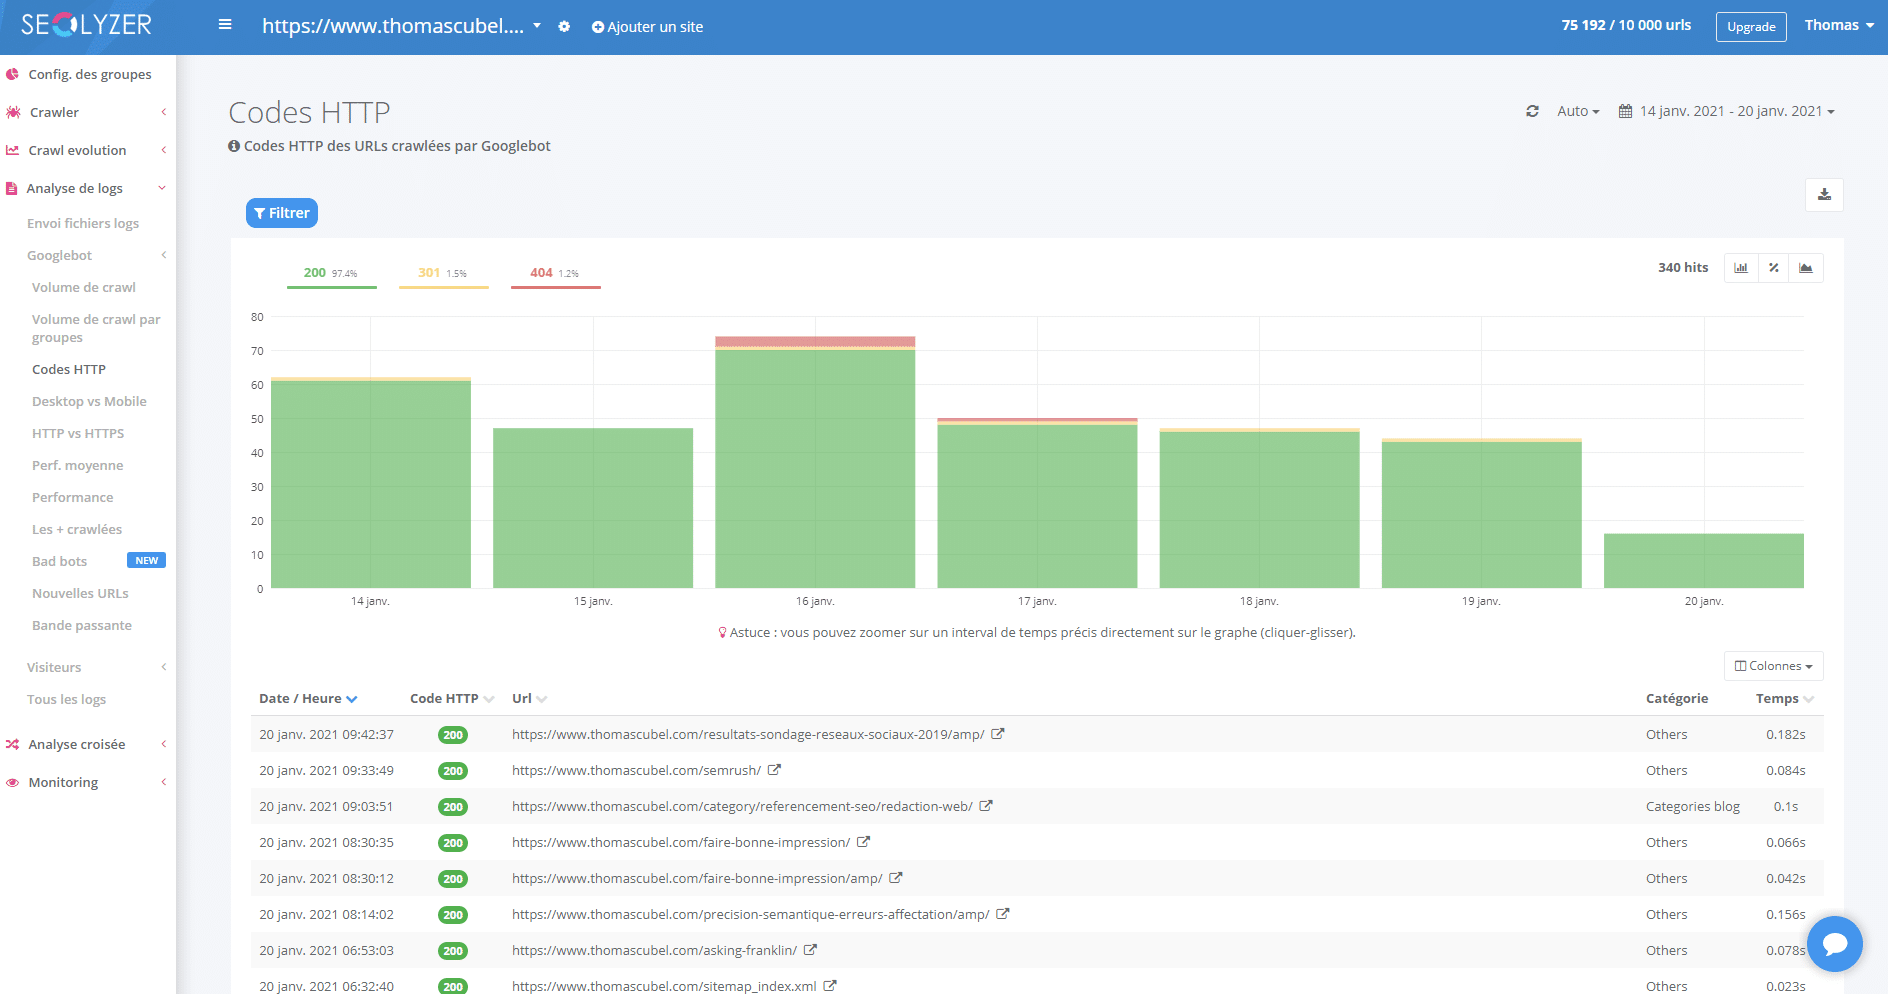
Task: Click the Categories blog category cell
Action: pyautogui.click(x=1692, y=806)
